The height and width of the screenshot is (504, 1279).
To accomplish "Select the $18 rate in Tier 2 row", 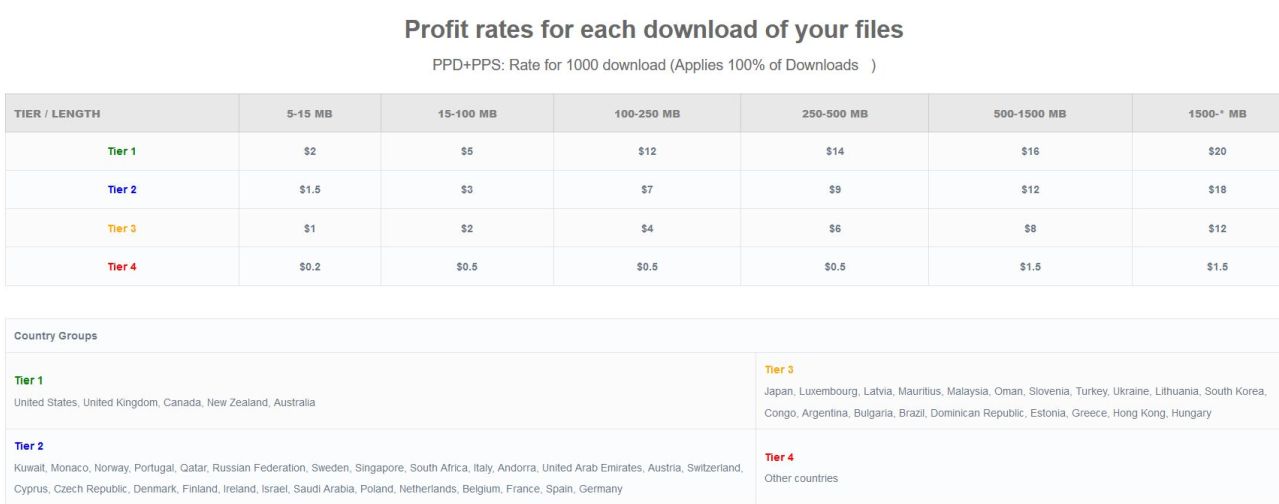I will point(1217,190).
